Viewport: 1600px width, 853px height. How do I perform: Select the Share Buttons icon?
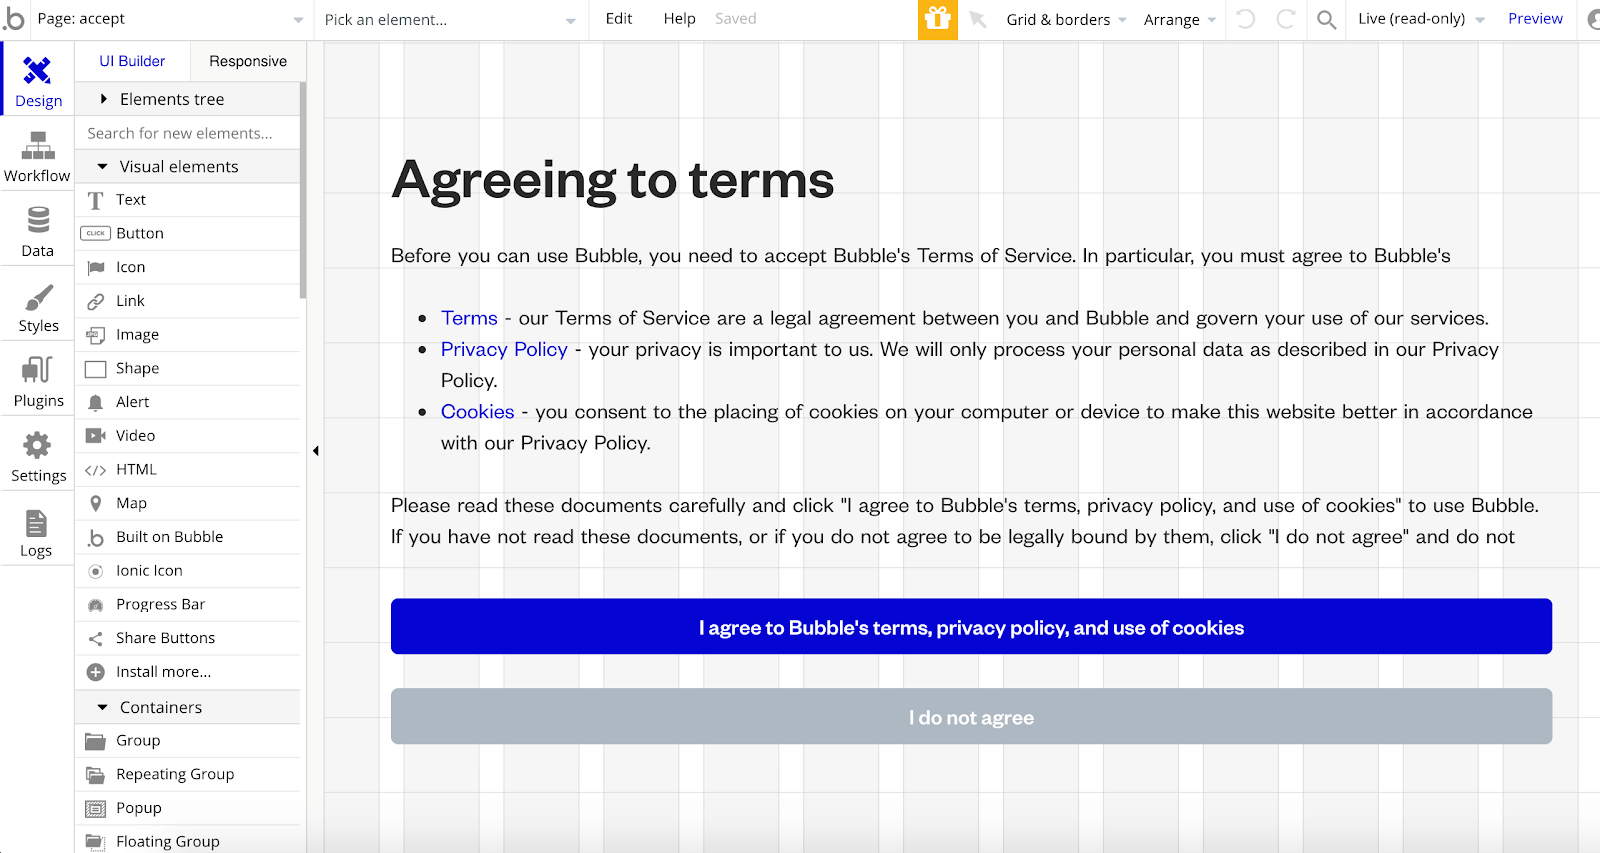[95, 639]
